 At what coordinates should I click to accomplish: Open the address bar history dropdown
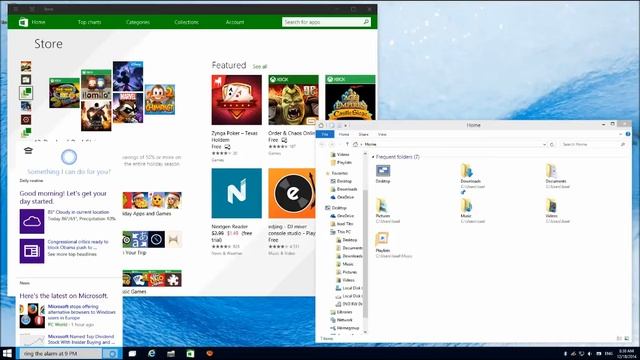click(x=544, y=144)
